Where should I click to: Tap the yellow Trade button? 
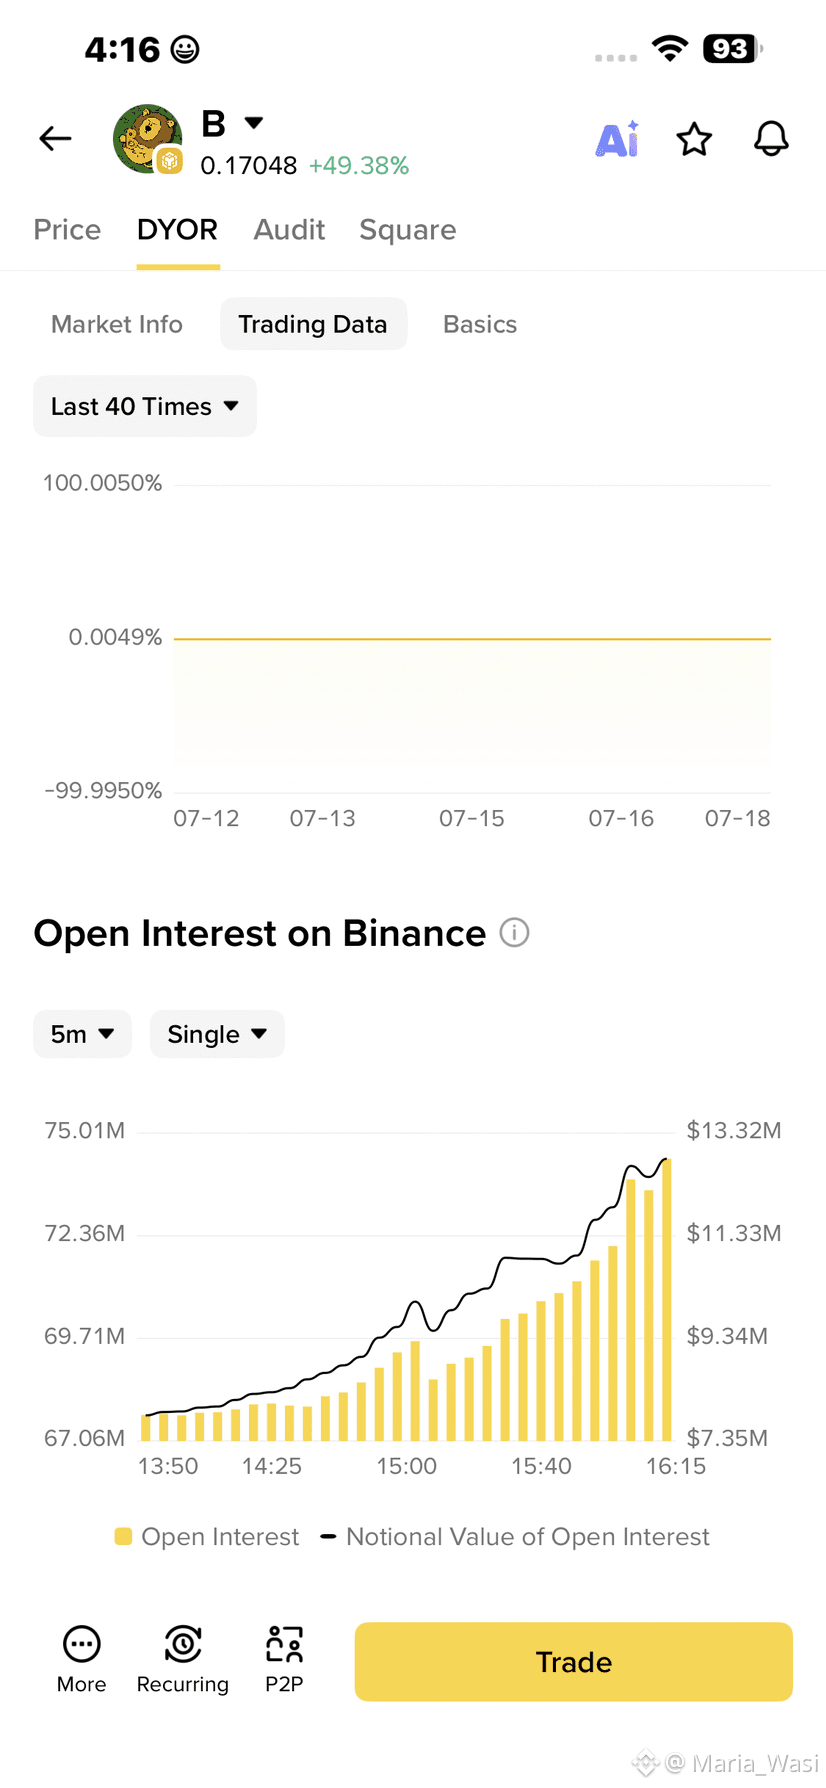click(574, 1662)
